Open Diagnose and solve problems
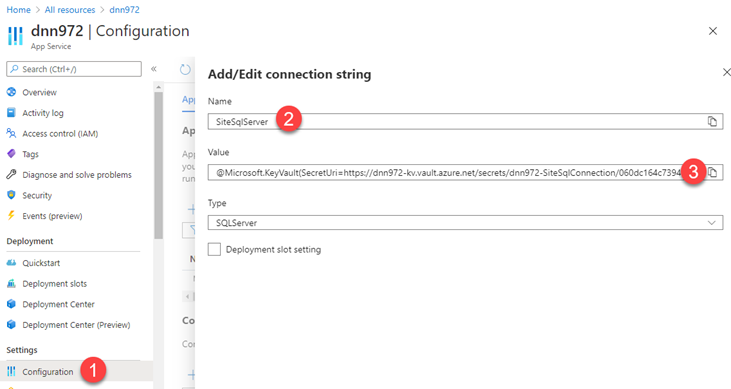 76,174
